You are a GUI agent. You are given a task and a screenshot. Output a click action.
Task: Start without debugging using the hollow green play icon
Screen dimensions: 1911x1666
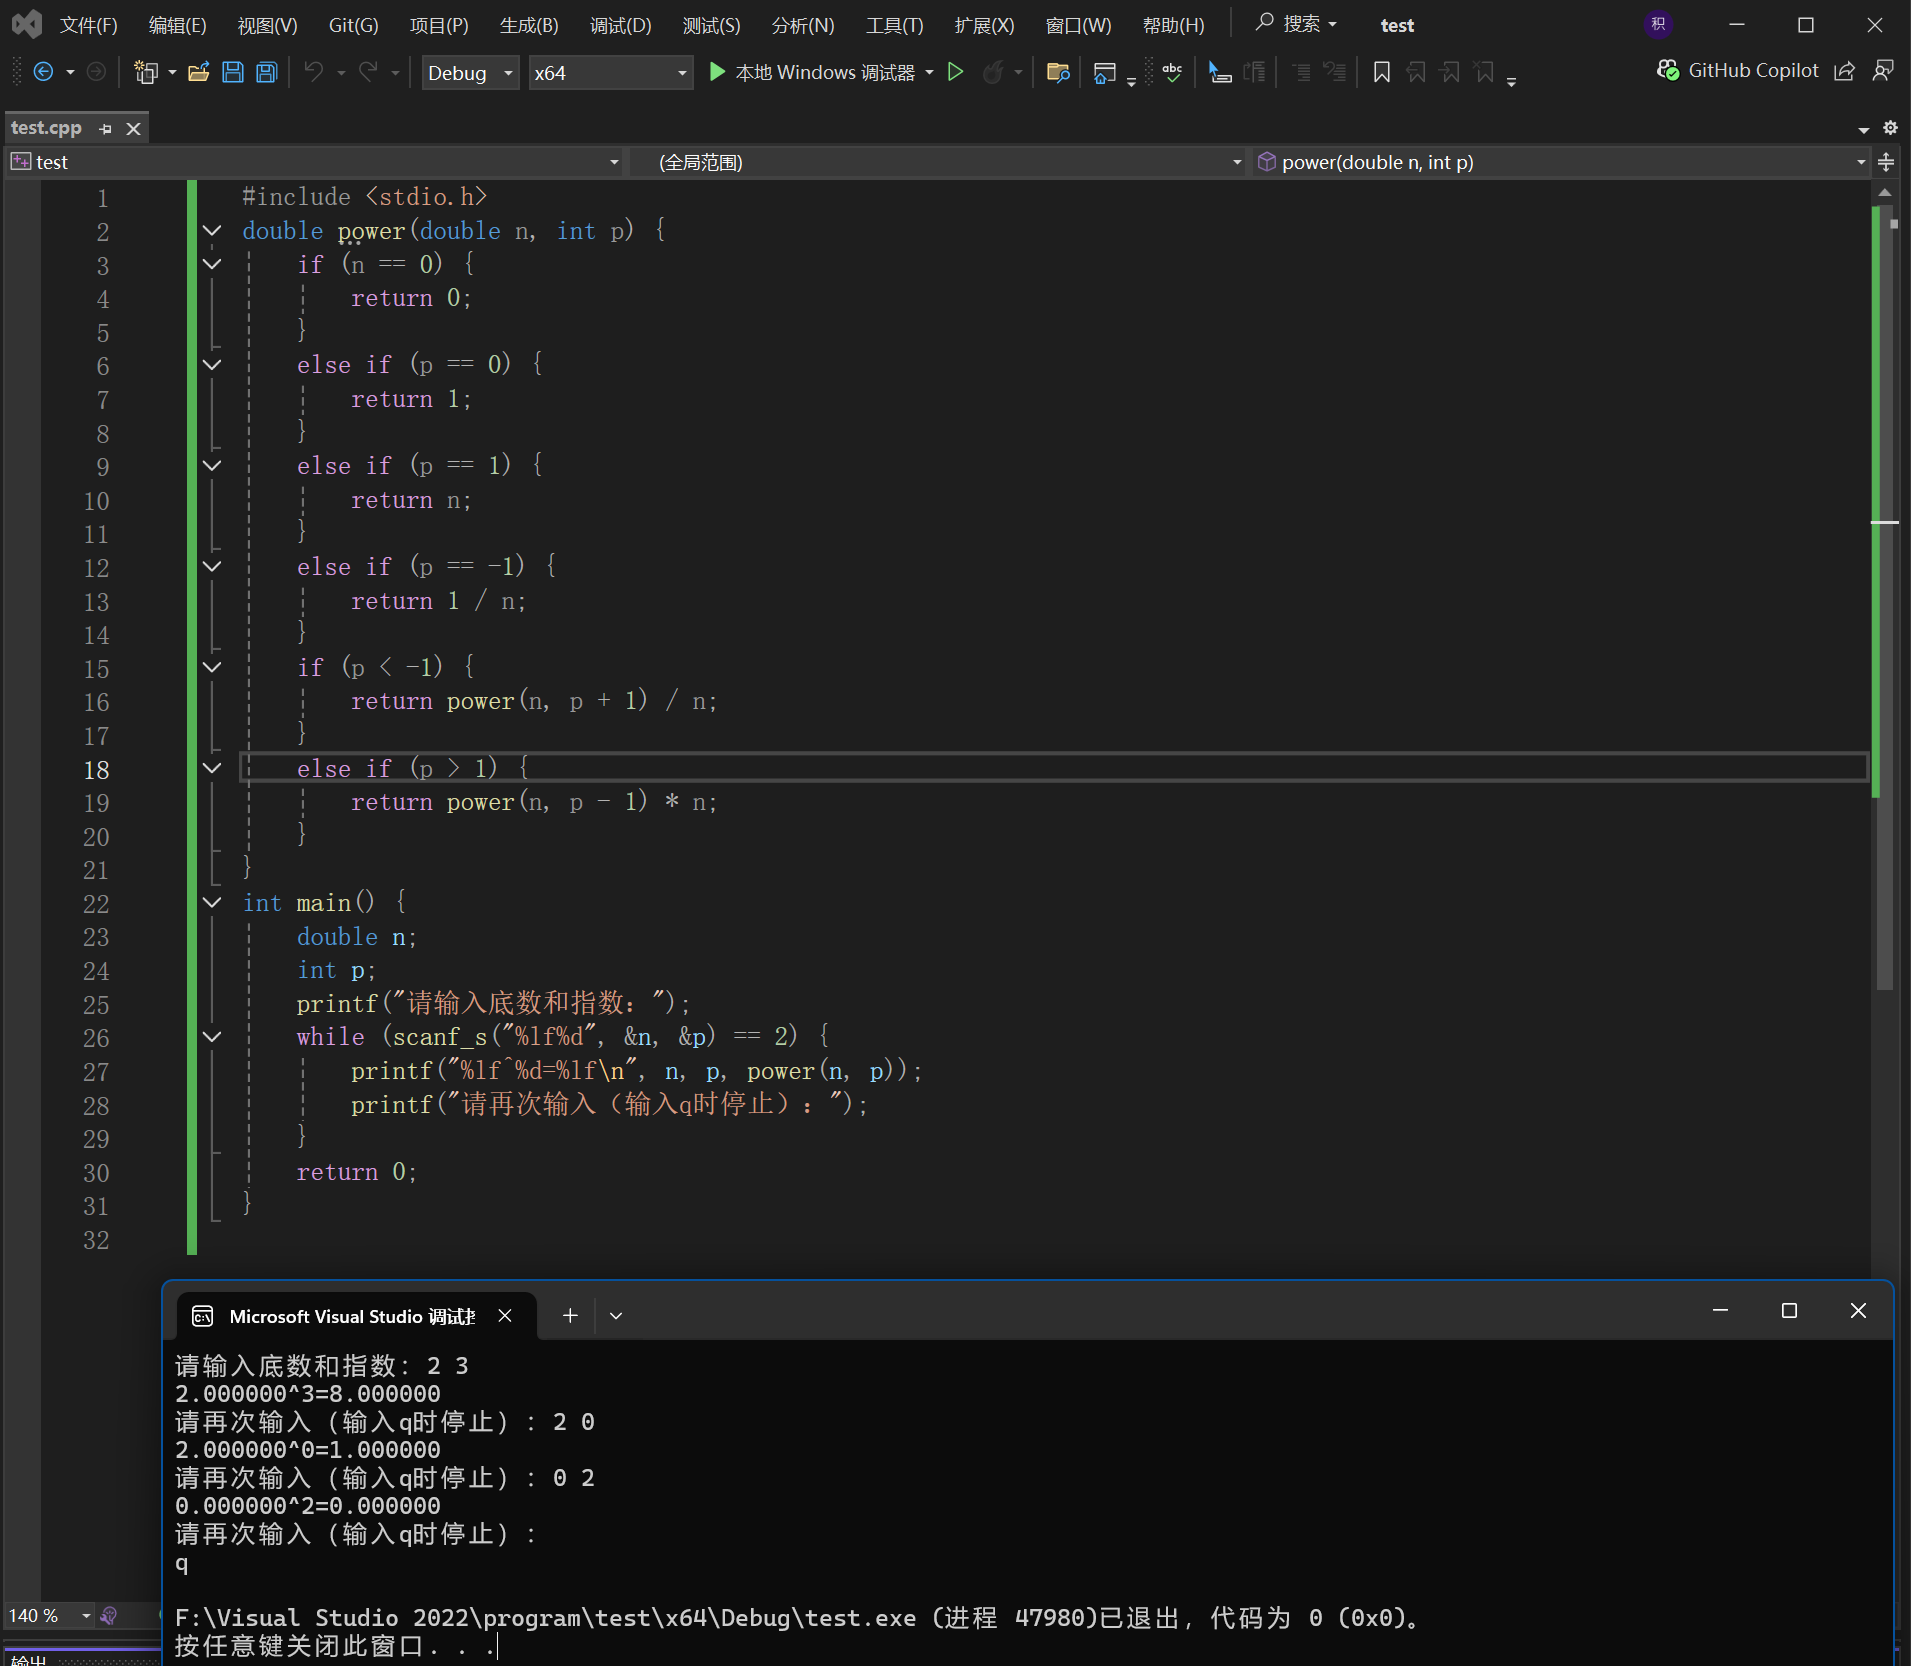click(x=956, y=72)
